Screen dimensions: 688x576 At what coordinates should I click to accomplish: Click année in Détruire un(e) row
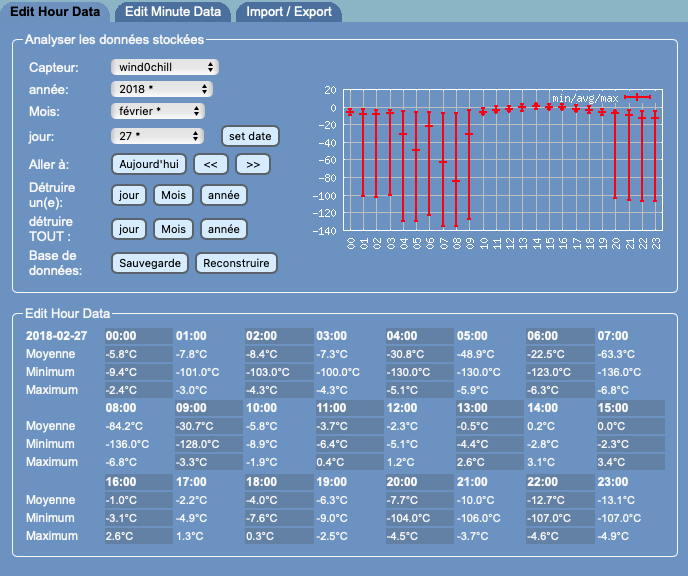(224, 195)
